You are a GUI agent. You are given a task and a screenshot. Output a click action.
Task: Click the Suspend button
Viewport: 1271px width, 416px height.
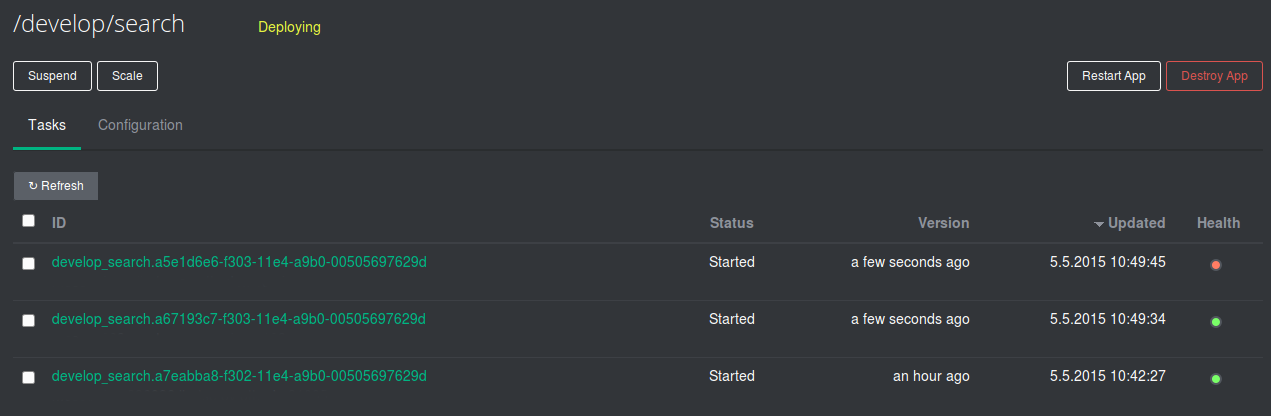(52, 76)
